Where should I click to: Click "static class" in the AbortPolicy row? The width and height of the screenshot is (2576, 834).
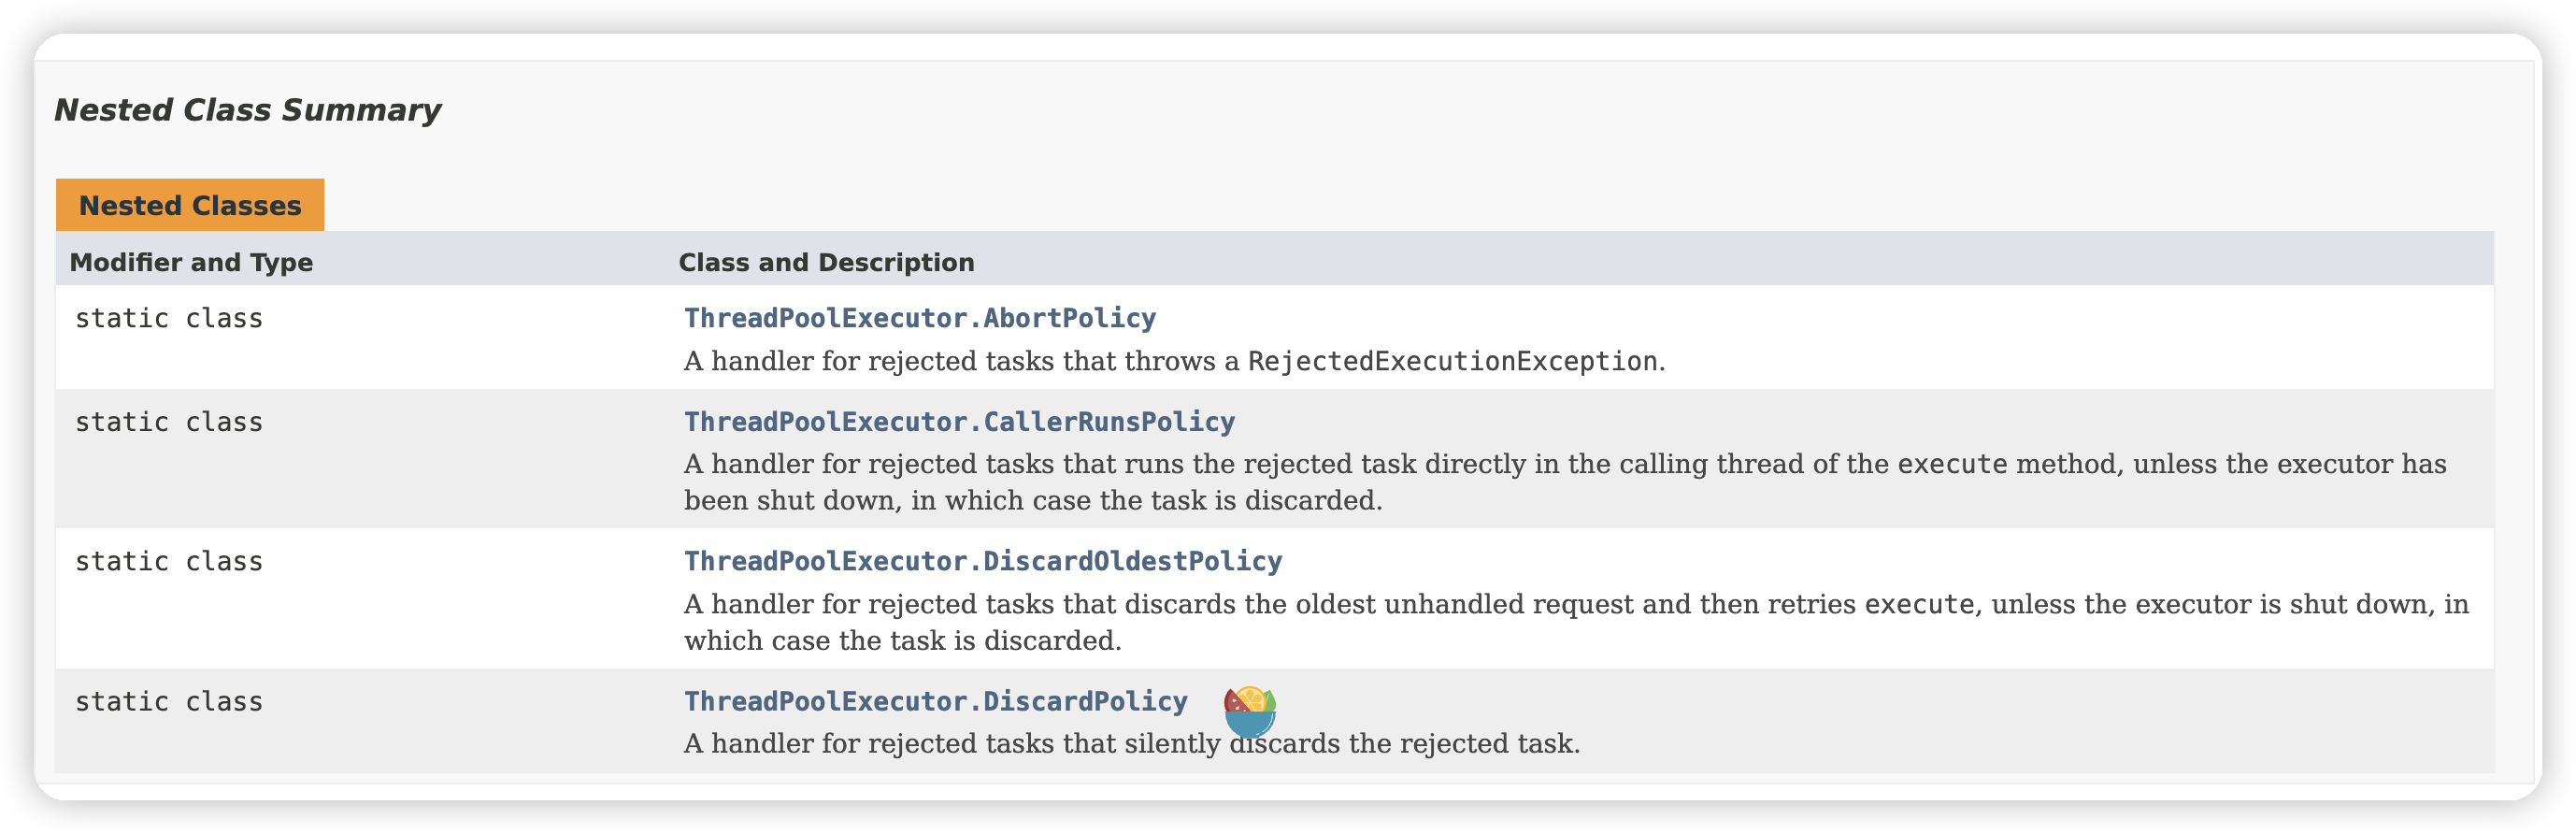[169, 318]
